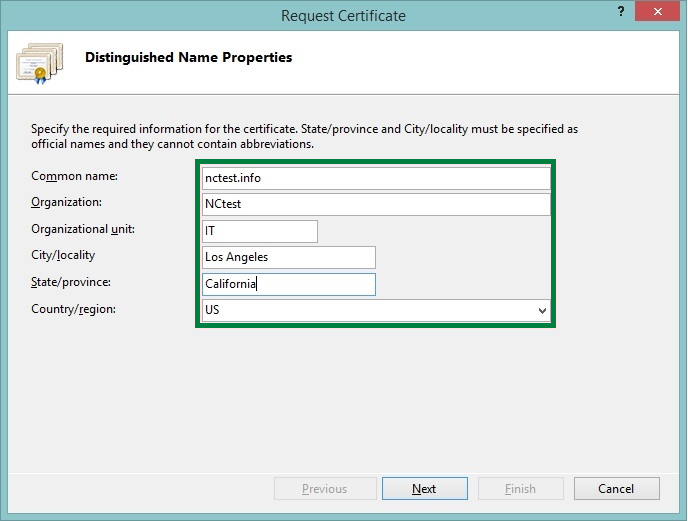Click the State/province field with California
This screenshot has width=688, height=521.
coord(289,284)
